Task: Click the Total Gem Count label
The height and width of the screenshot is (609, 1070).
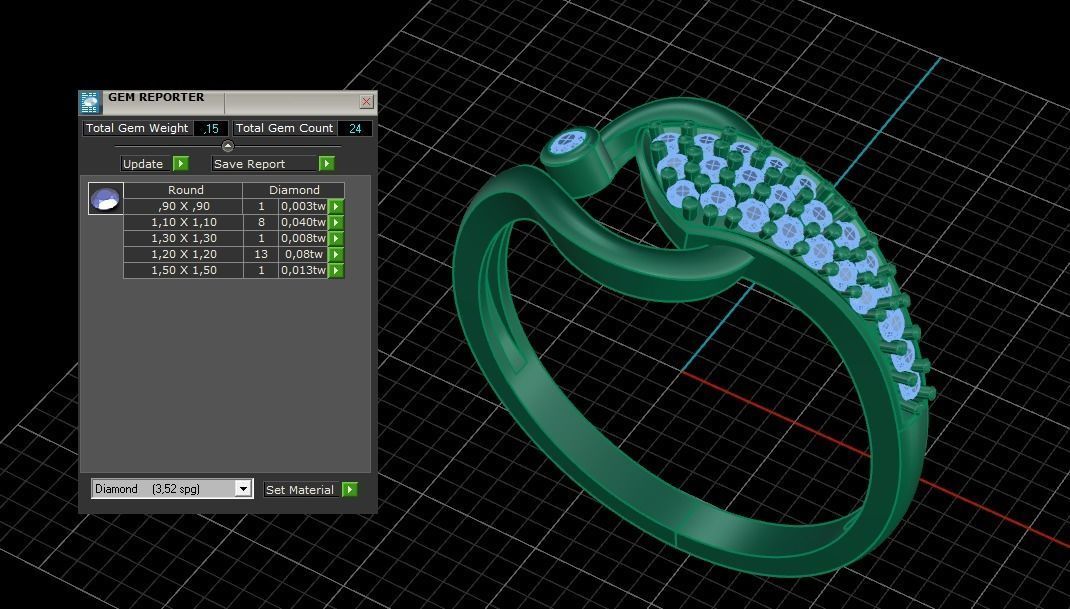Action: pyautogui.click(x=285, y=128)
